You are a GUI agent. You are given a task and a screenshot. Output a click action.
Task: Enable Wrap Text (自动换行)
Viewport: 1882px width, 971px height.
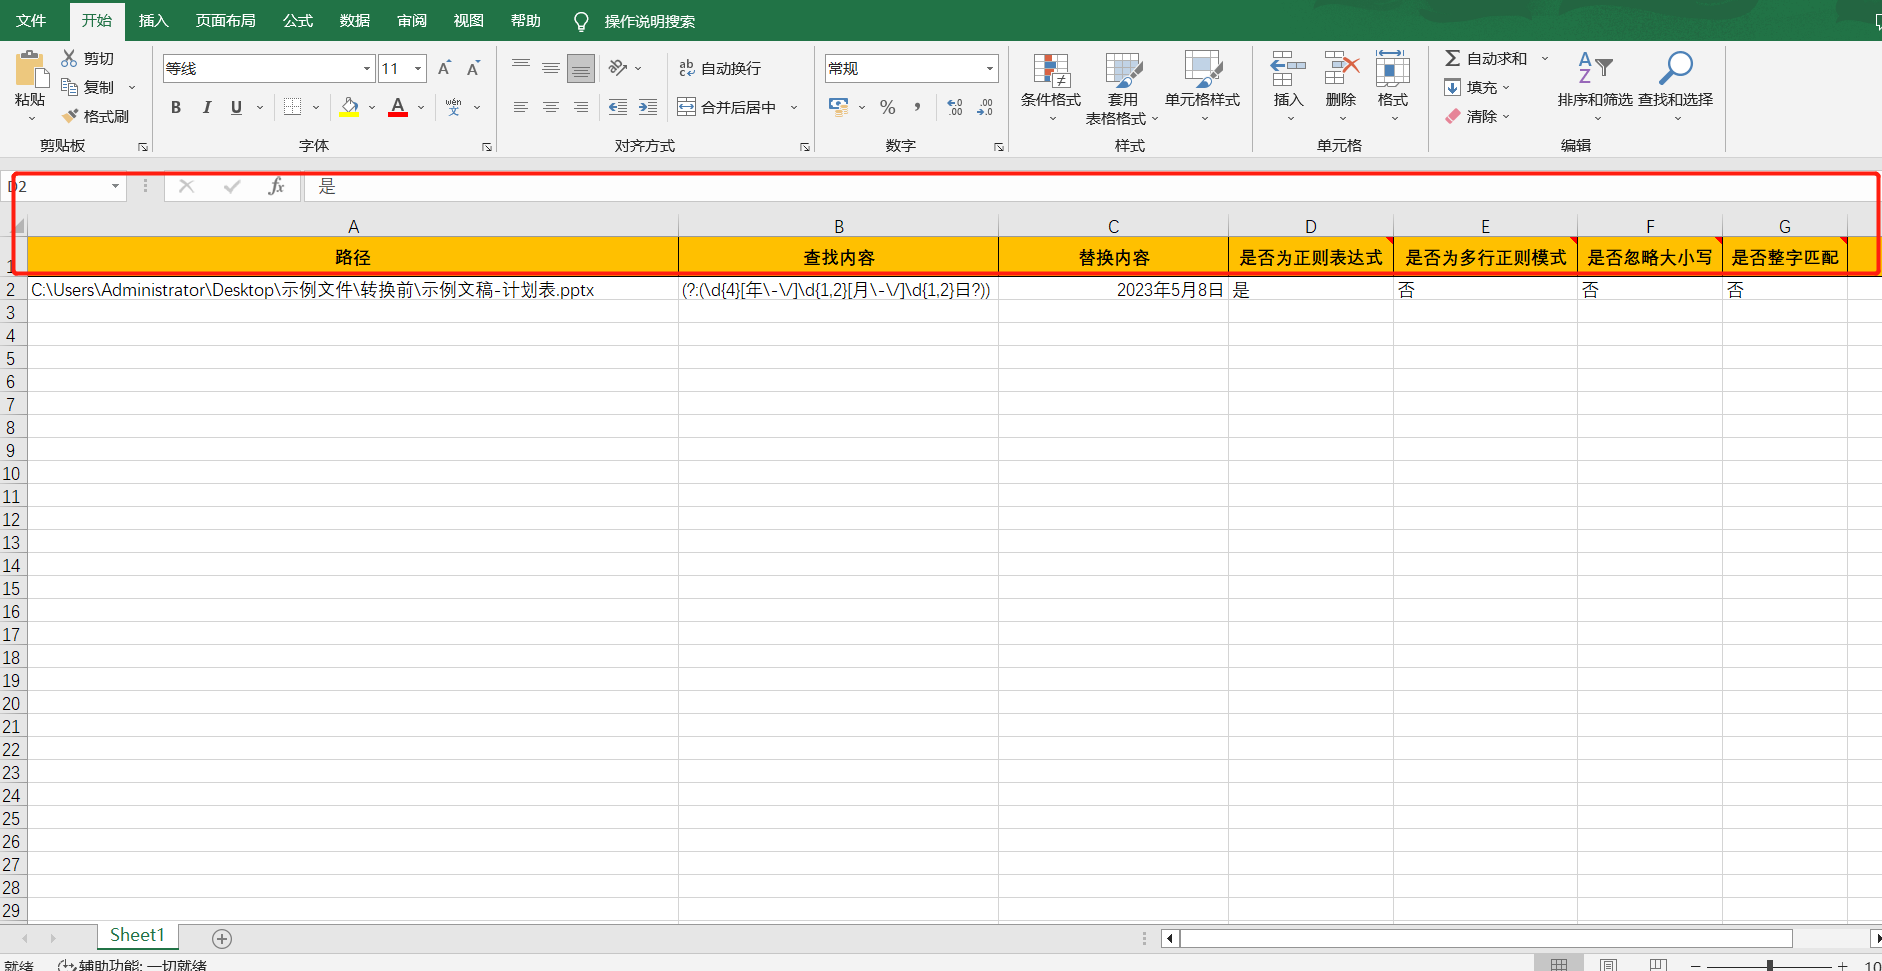click(x=722, y=68)
